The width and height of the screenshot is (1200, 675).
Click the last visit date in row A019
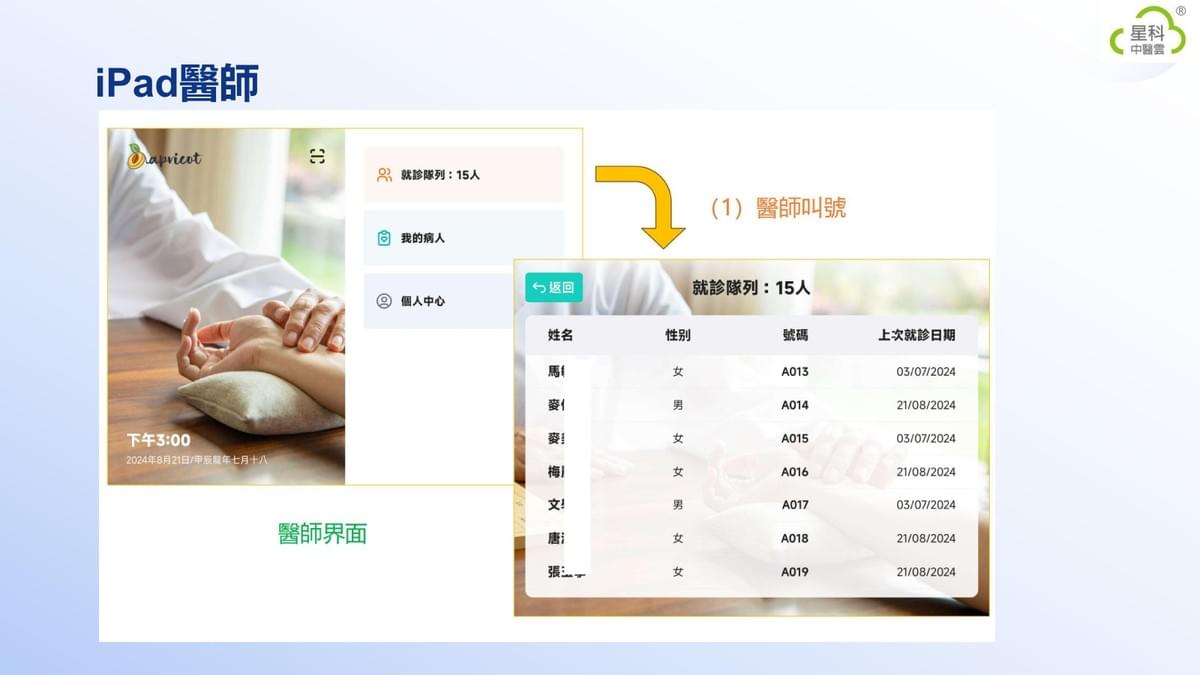click(926, 572)
